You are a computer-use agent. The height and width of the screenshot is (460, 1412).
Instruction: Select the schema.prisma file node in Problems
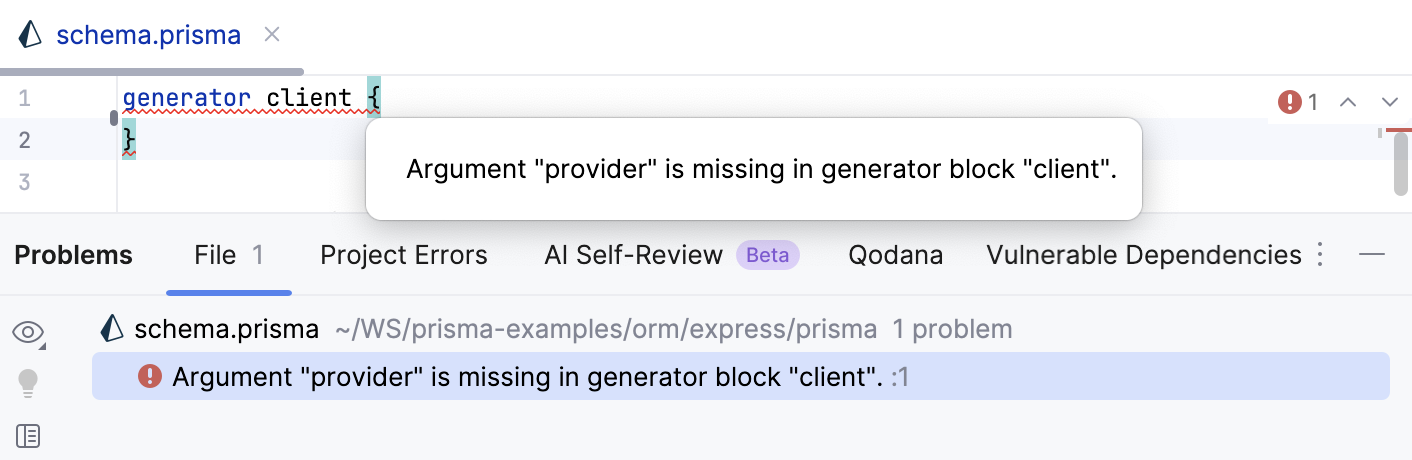[226, 329]
